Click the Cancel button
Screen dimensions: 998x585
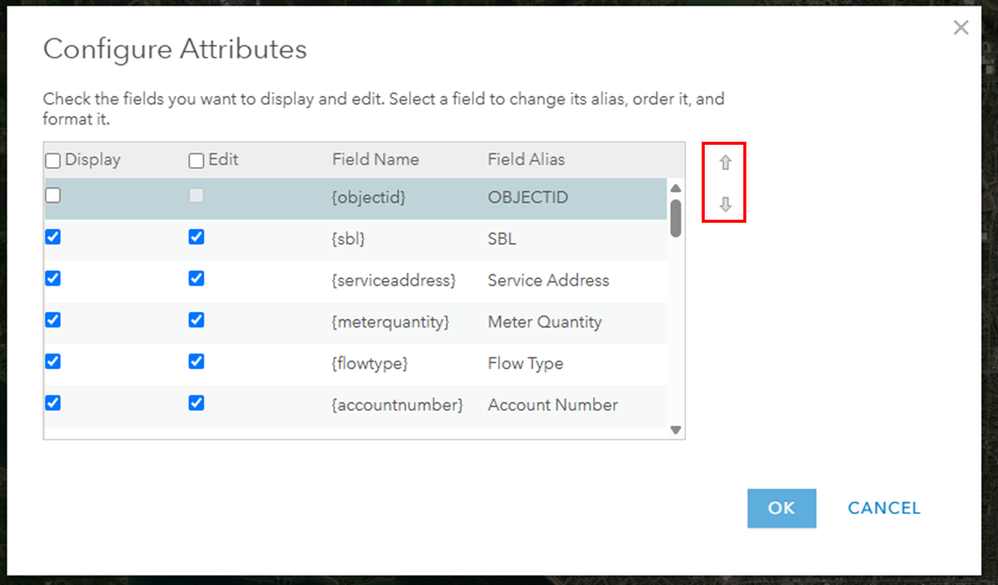coord(883,508)
